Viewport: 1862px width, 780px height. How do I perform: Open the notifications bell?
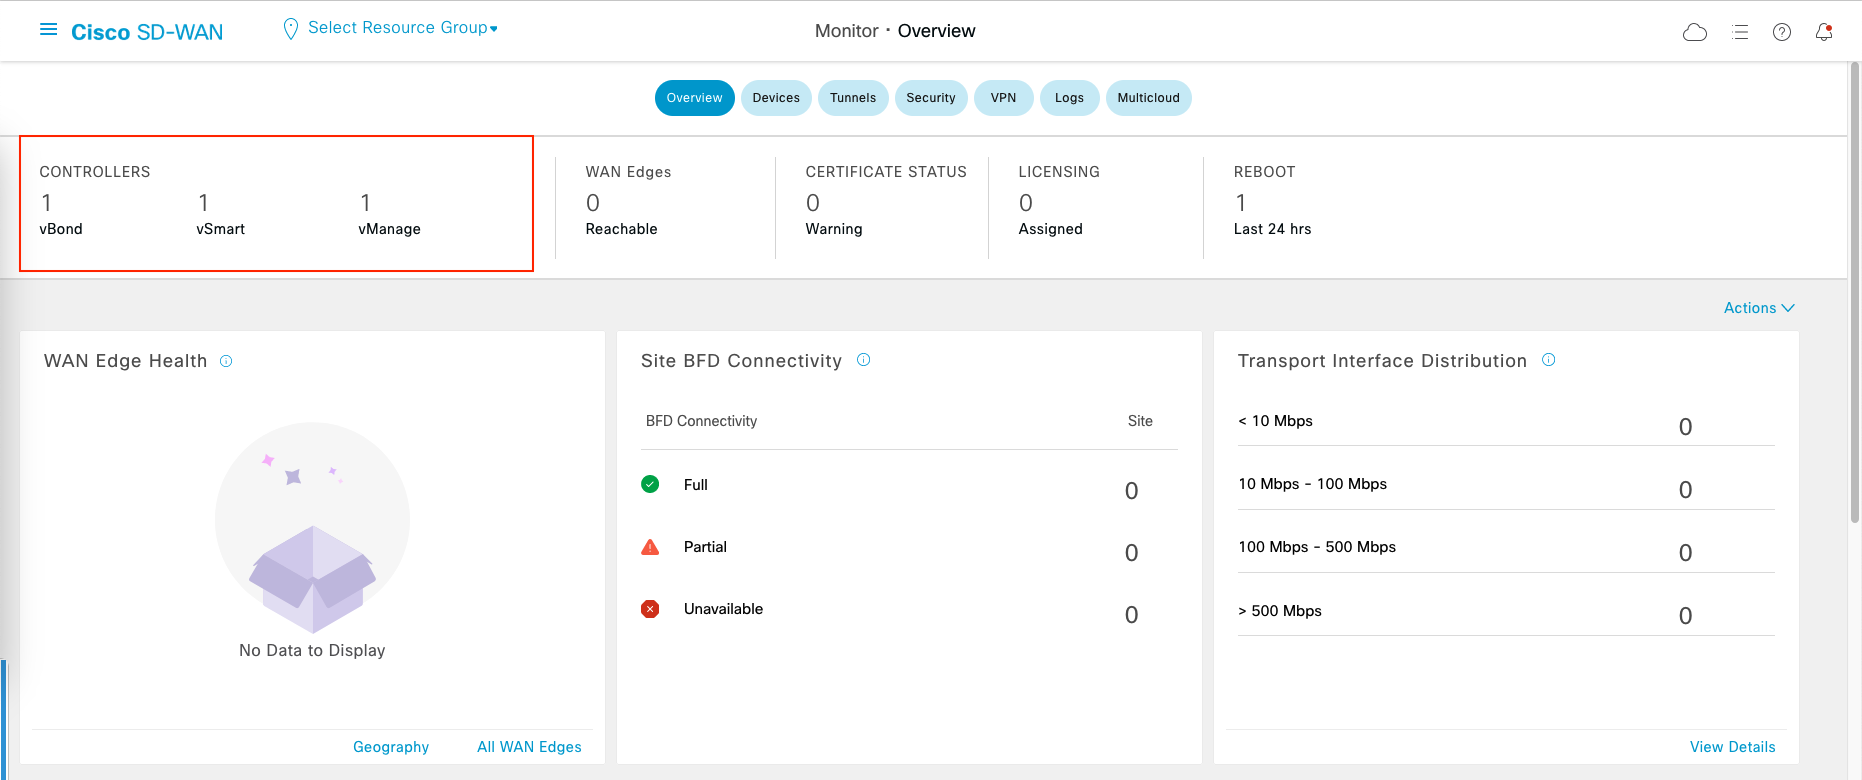[x=1824, y=32]
